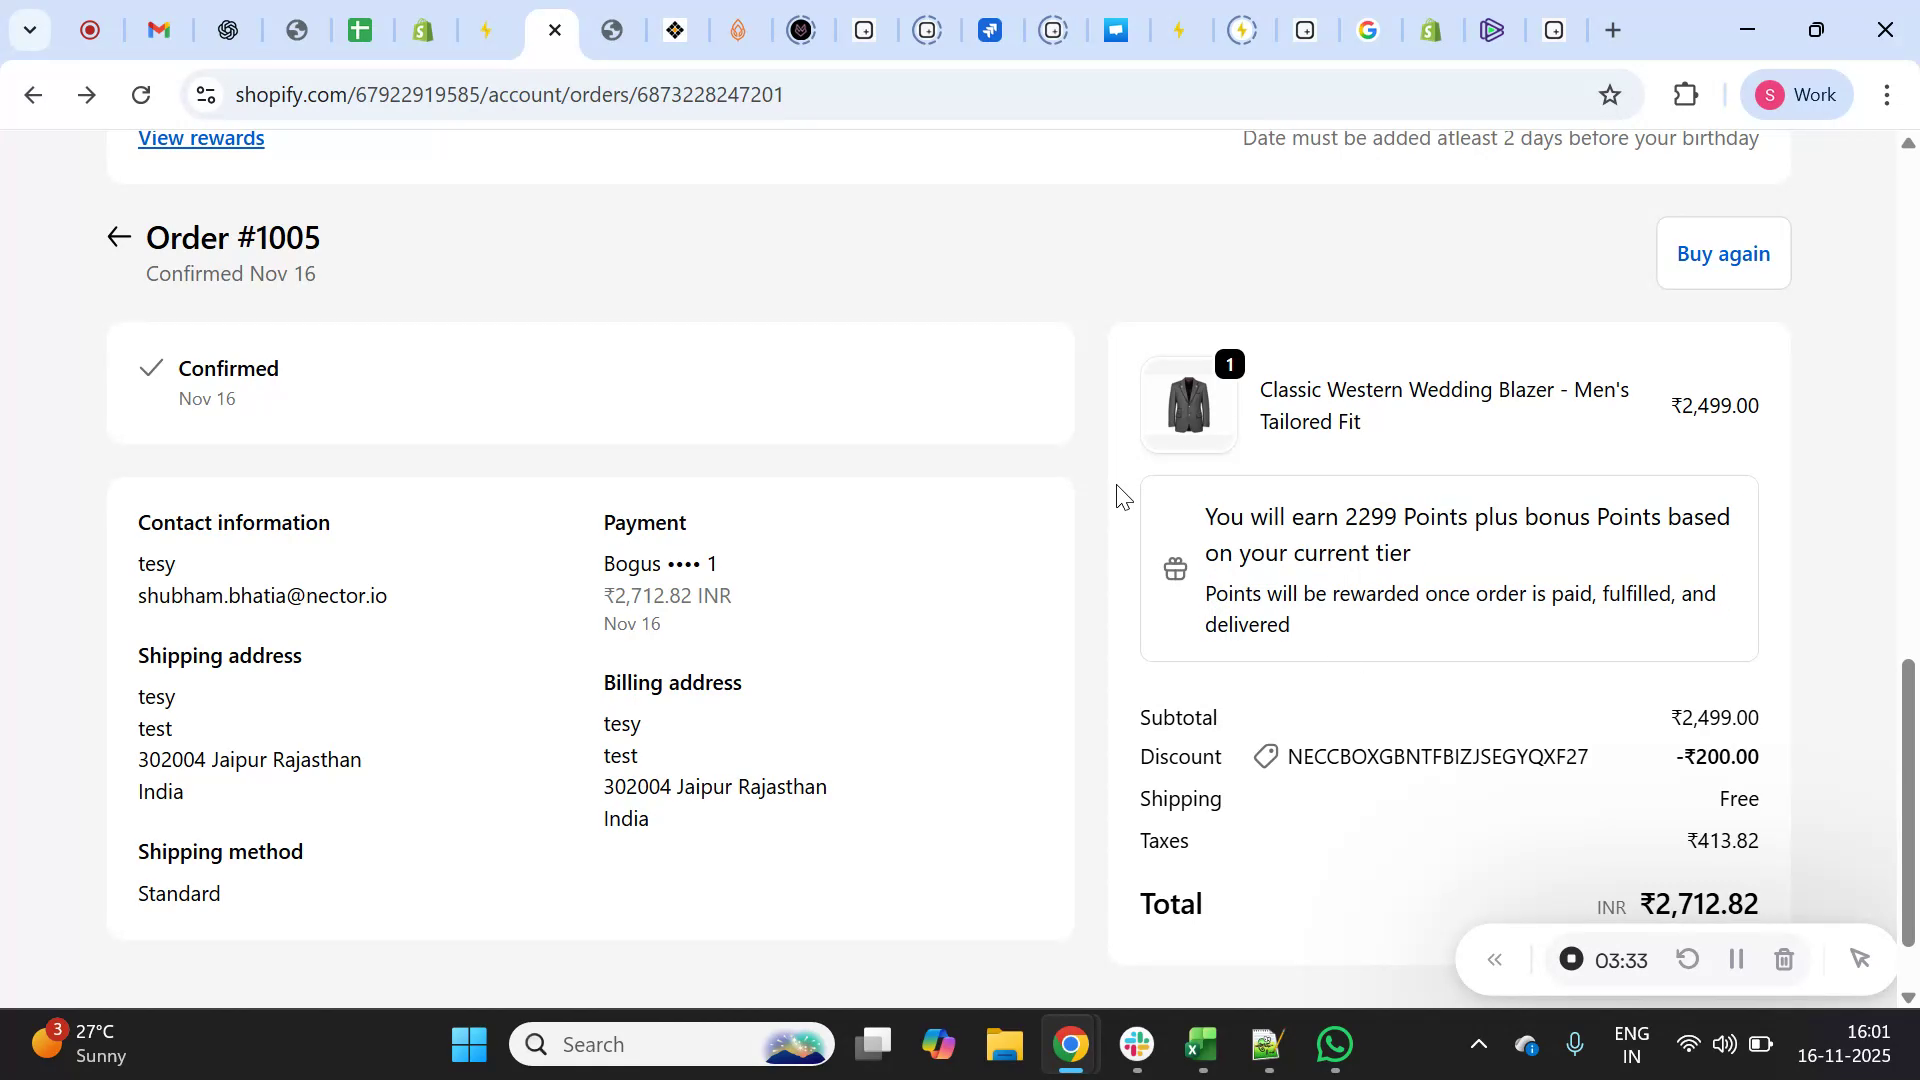Bookmark the current order page
This screenshot has height=1080, width=1920.
click(1610, 94)
